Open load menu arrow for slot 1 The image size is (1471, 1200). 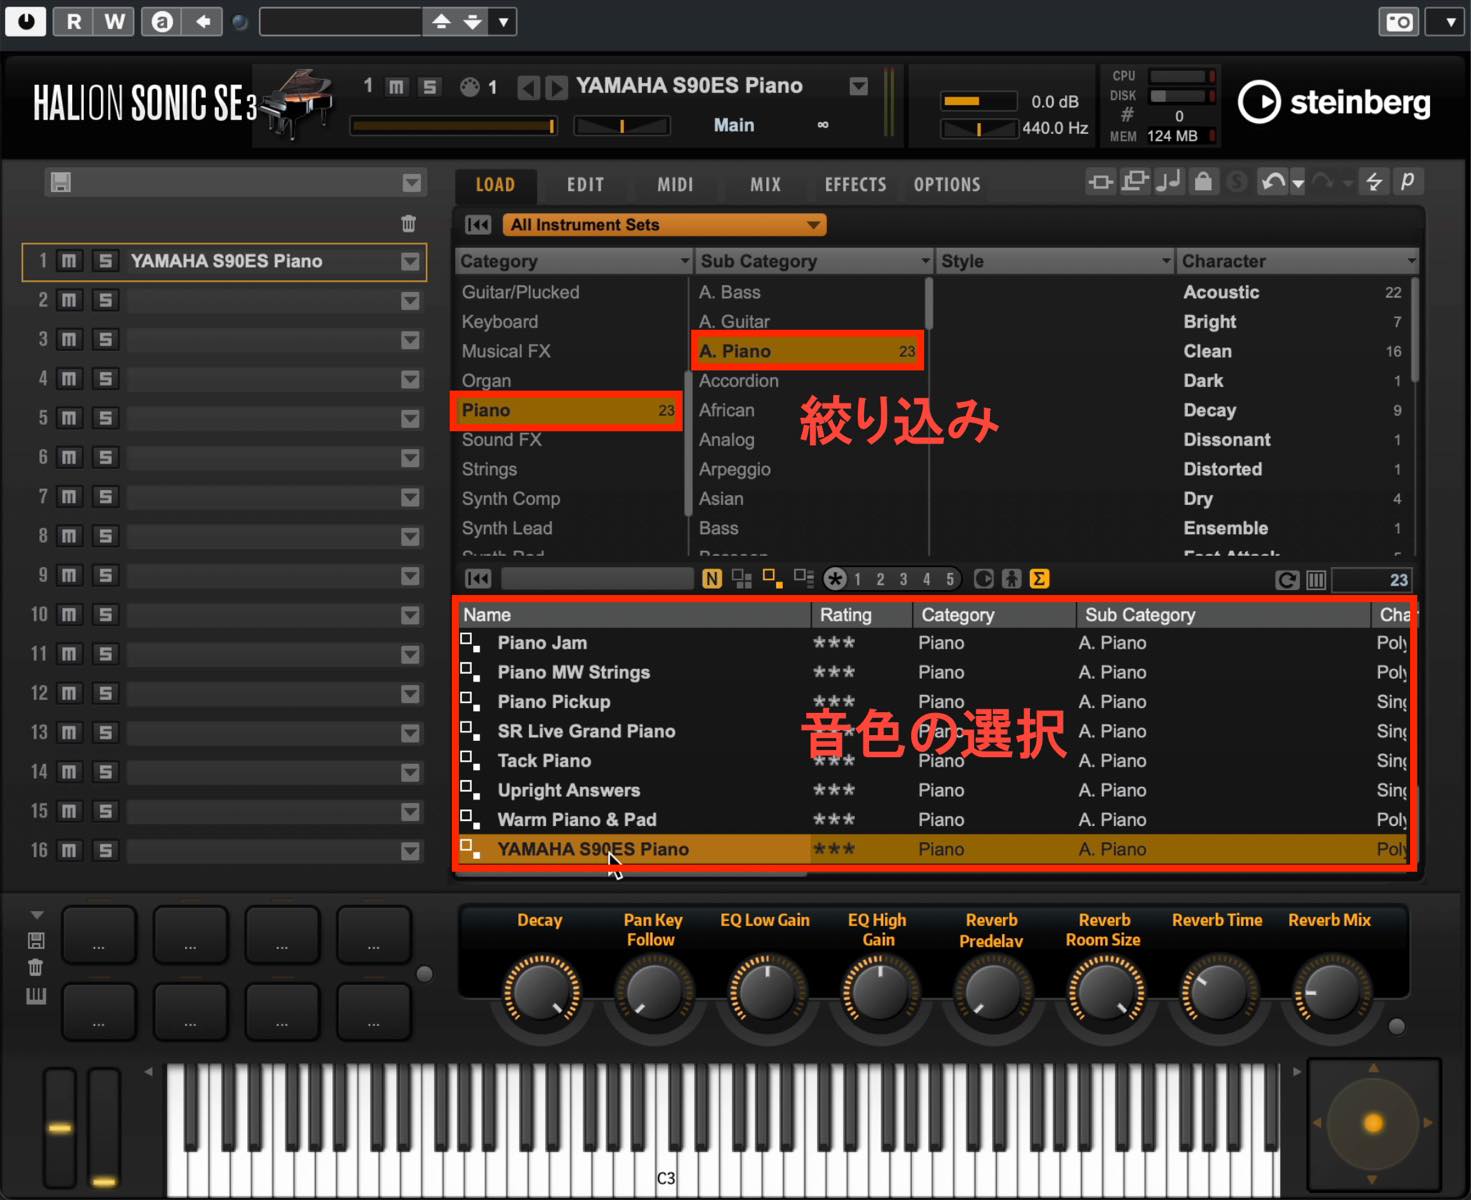coord(410,262)
